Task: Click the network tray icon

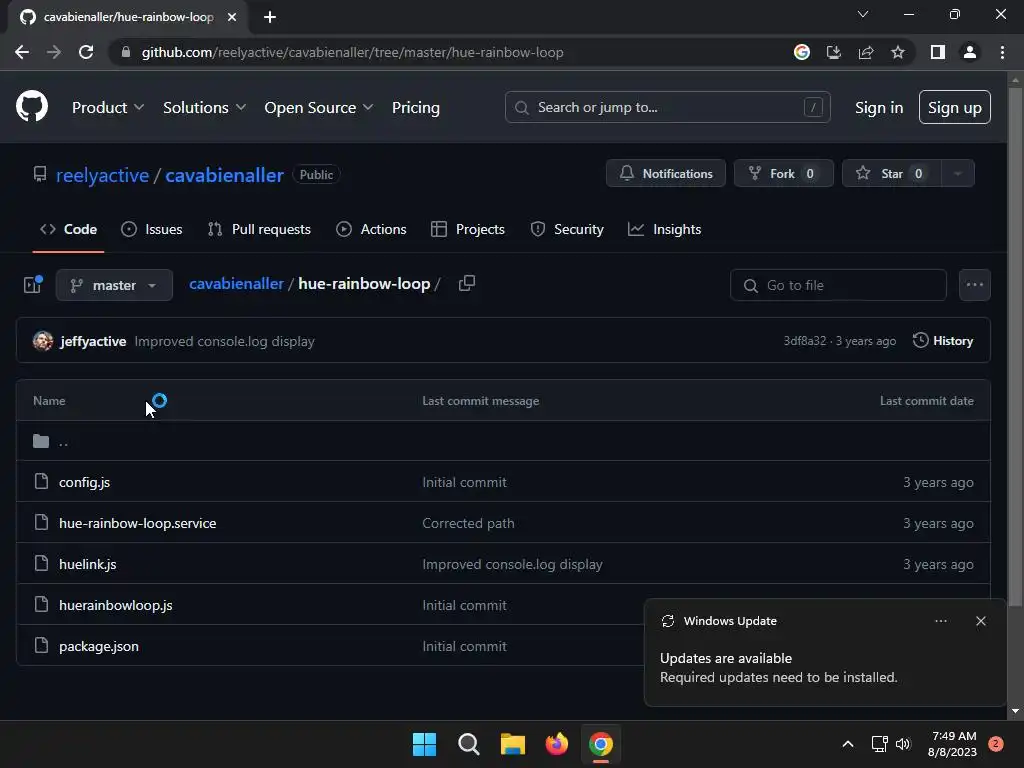Action: point(880,744)
